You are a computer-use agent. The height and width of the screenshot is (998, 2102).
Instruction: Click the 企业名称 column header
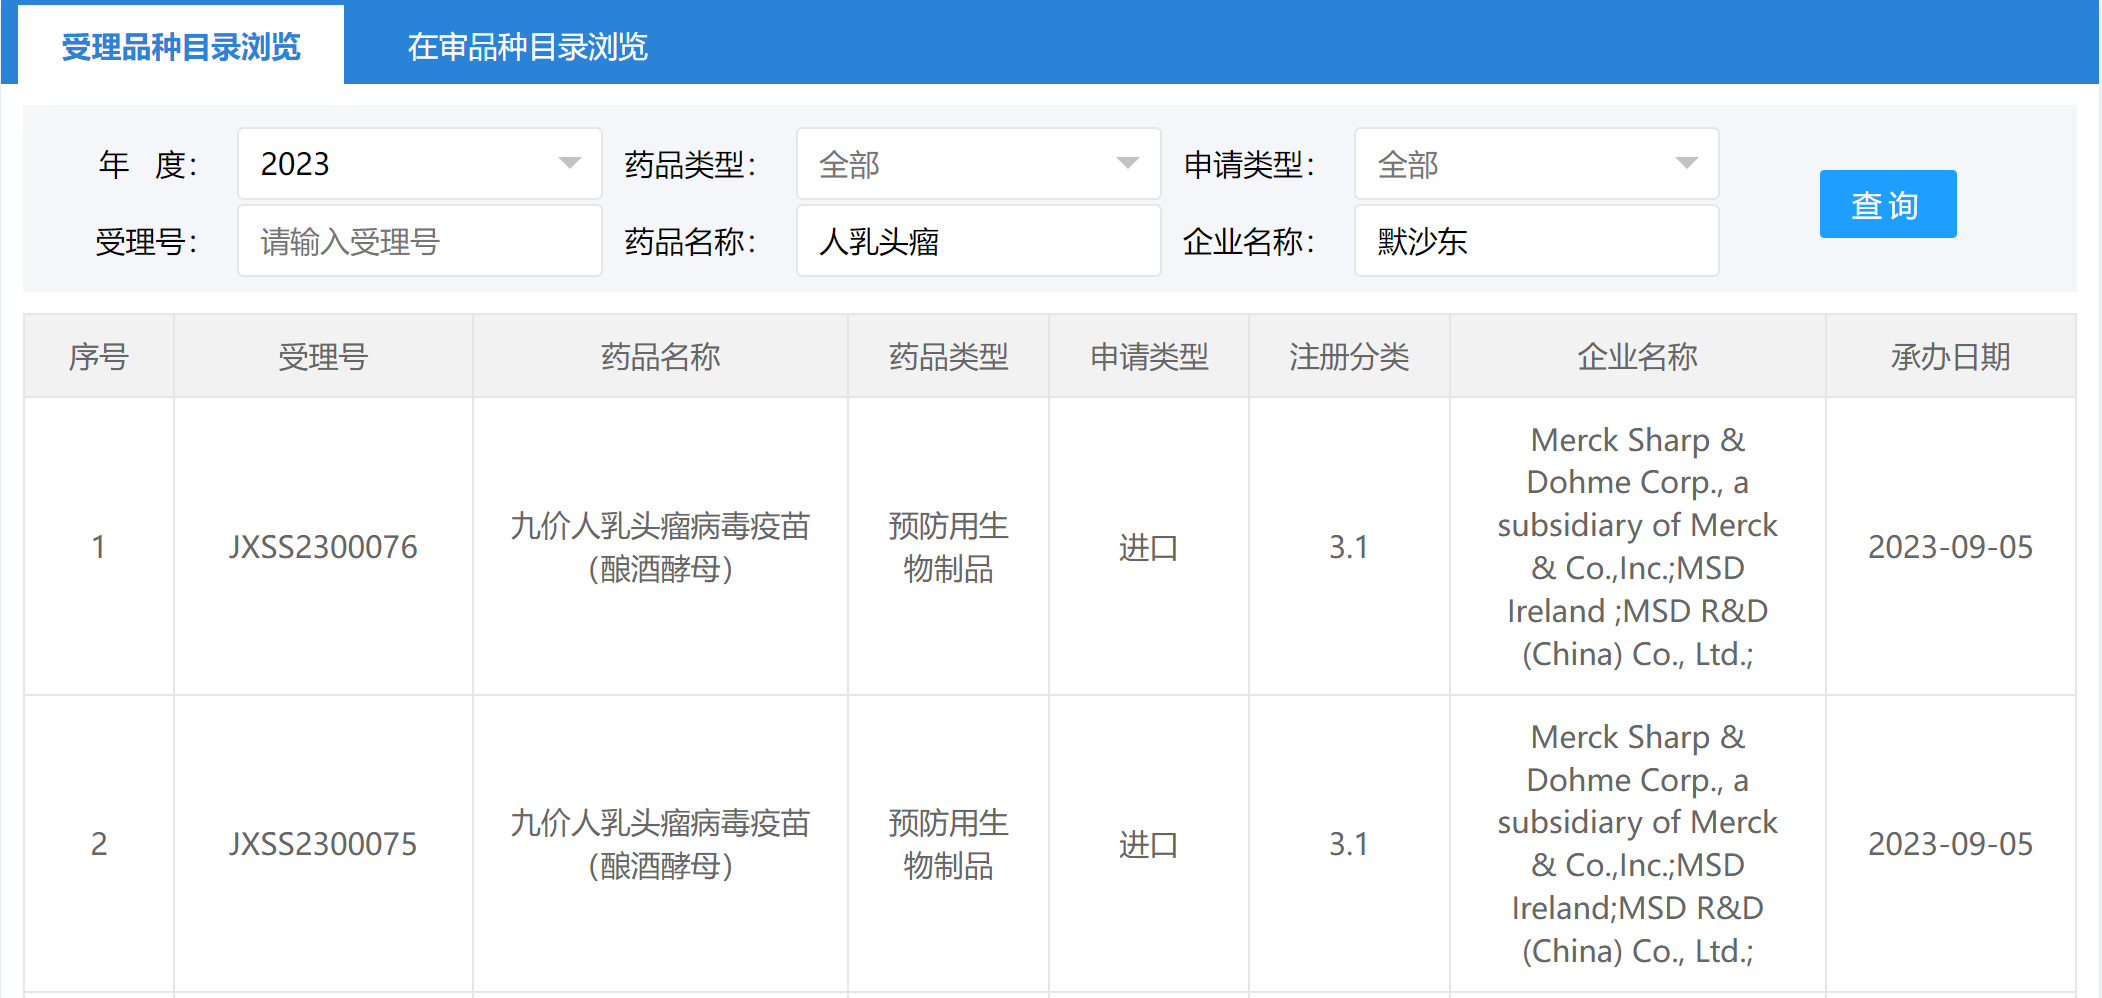[x=1637, y=357]
